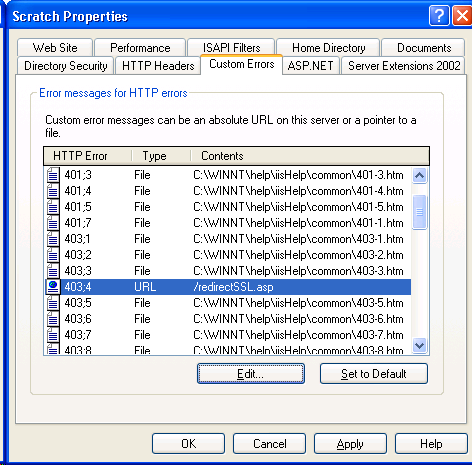Click the file icon for error 401;3
This screenshot has height=465, width=472.
[53, 175]
